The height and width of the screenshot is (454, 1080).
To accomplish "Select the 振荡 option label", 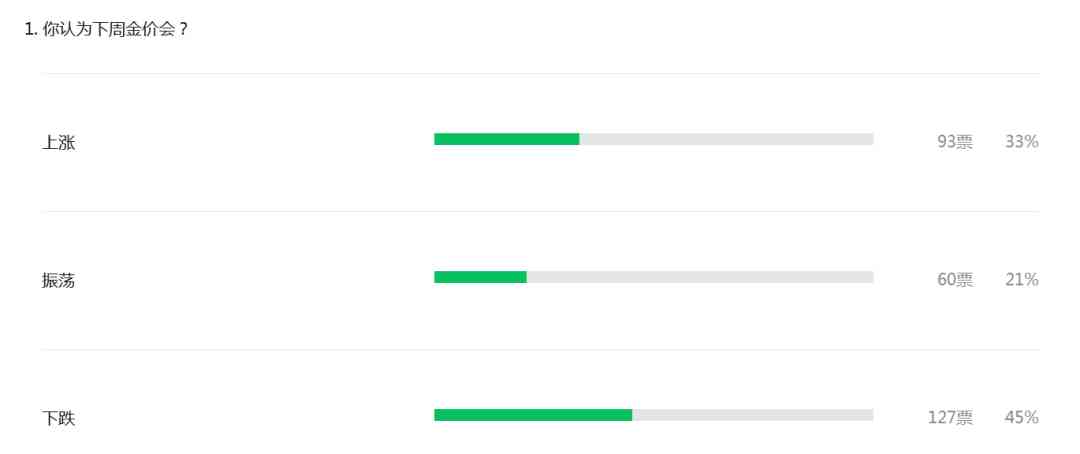I will pyautogui.click(x=58, y=280).
